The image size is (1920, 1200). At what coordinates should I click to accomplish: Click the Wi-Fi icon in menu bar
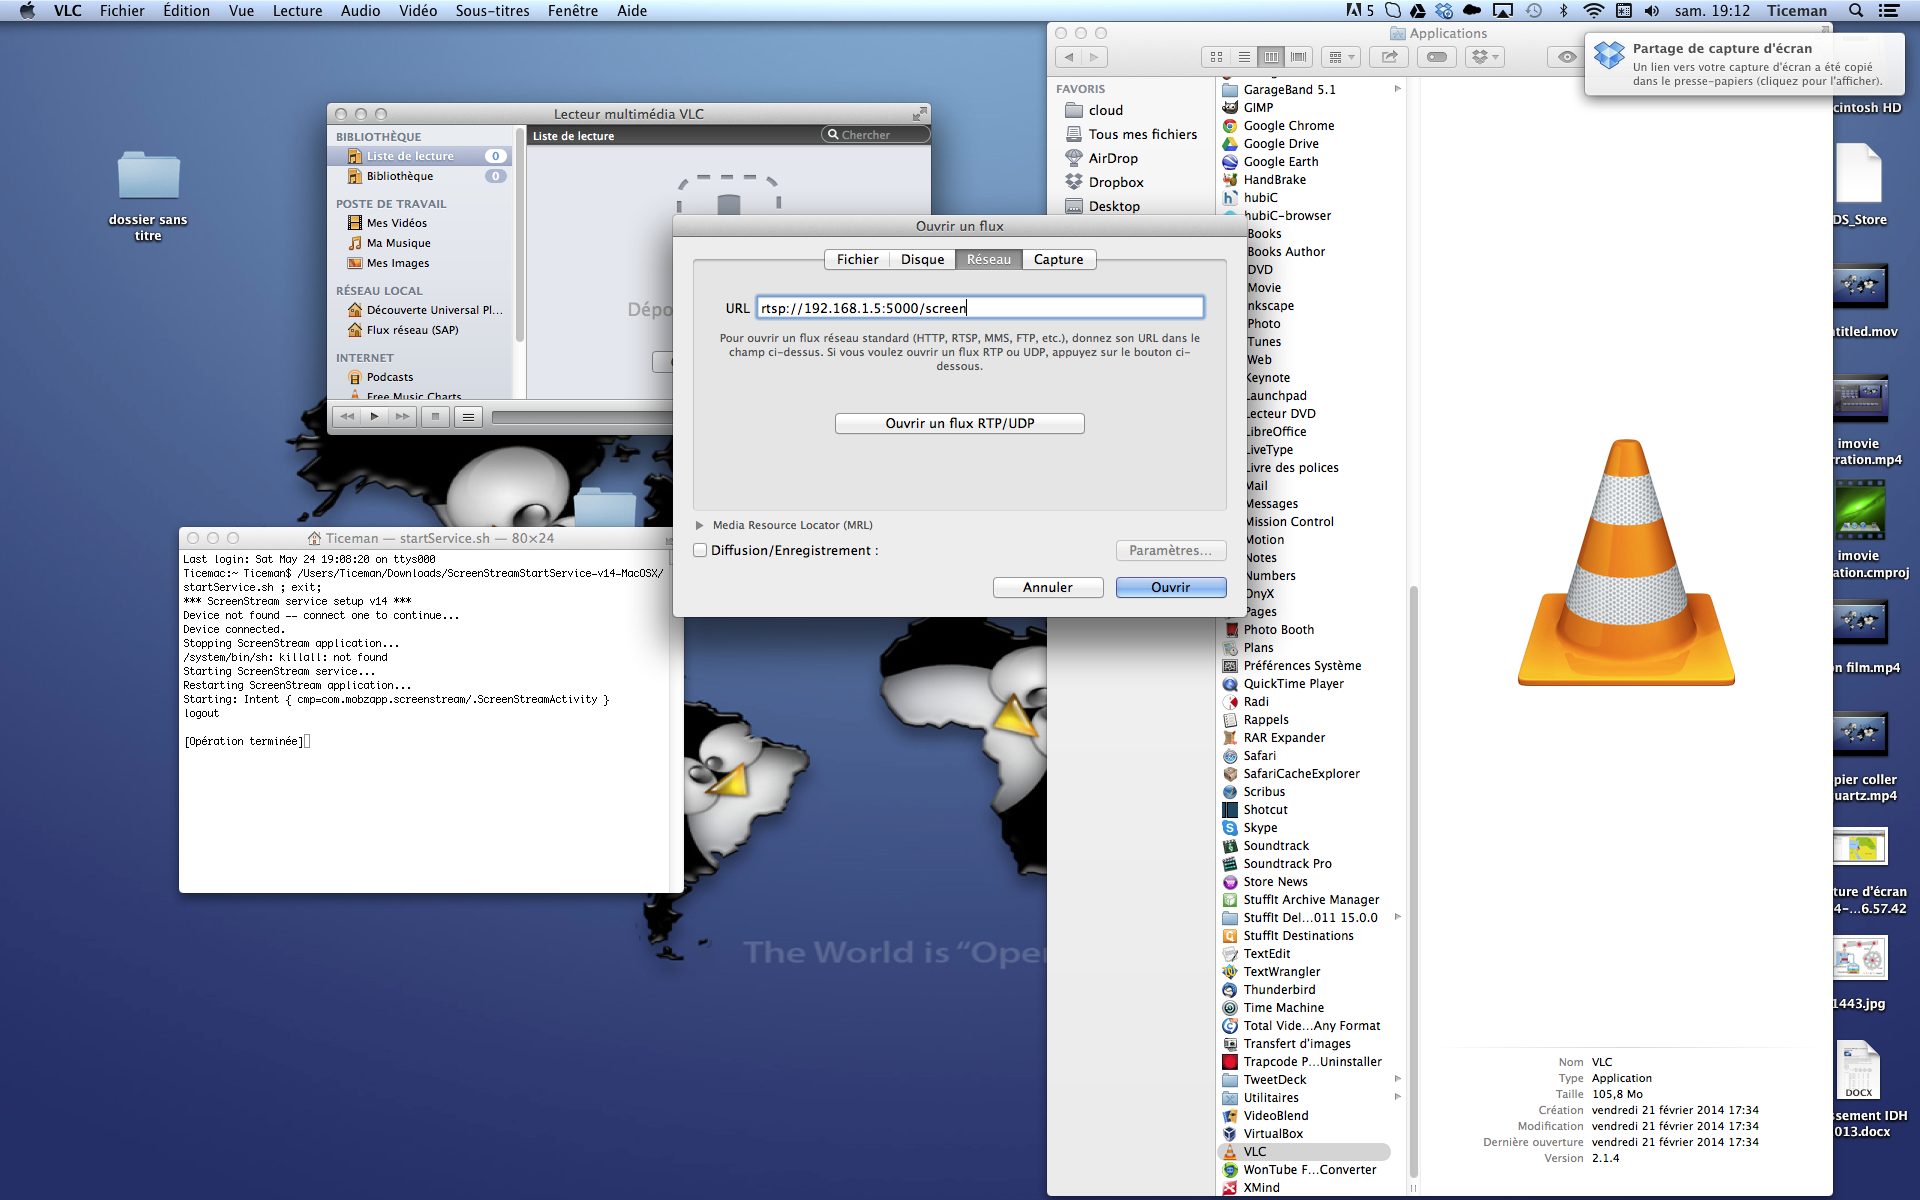pos(1594,11)
